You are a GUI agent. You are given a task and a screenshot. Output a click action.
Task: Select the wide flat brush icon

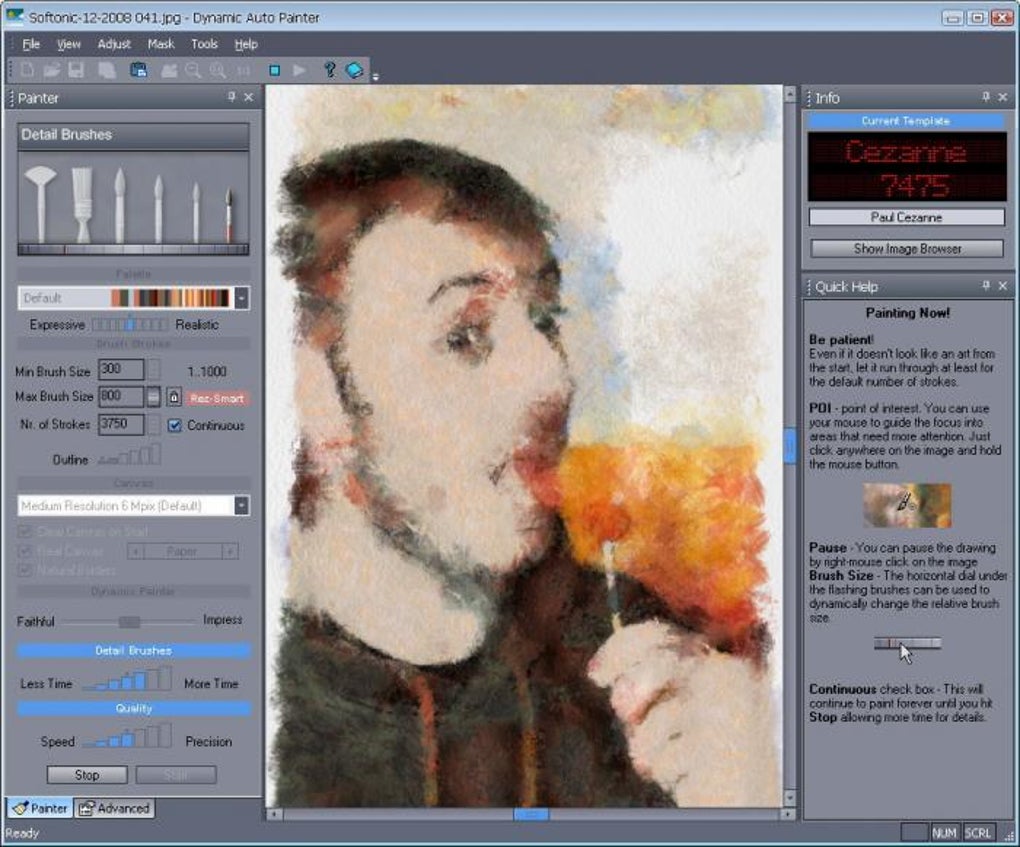pyautogui.click(x=81, y=204)
